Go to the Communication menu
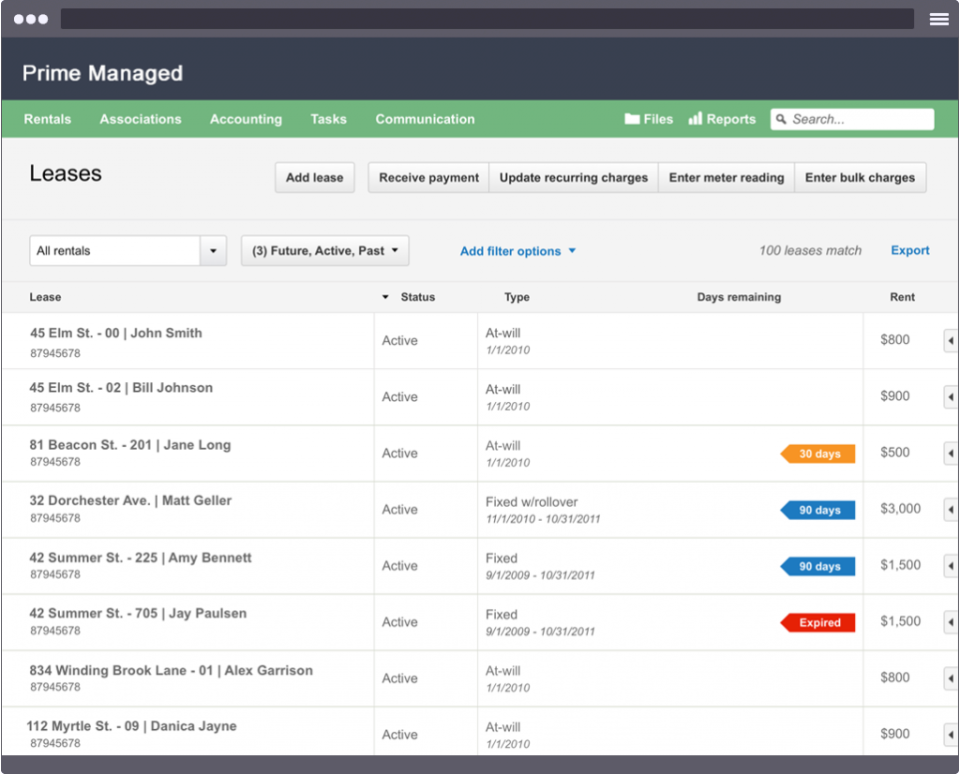The image size is (960, 774). point(425,119)
